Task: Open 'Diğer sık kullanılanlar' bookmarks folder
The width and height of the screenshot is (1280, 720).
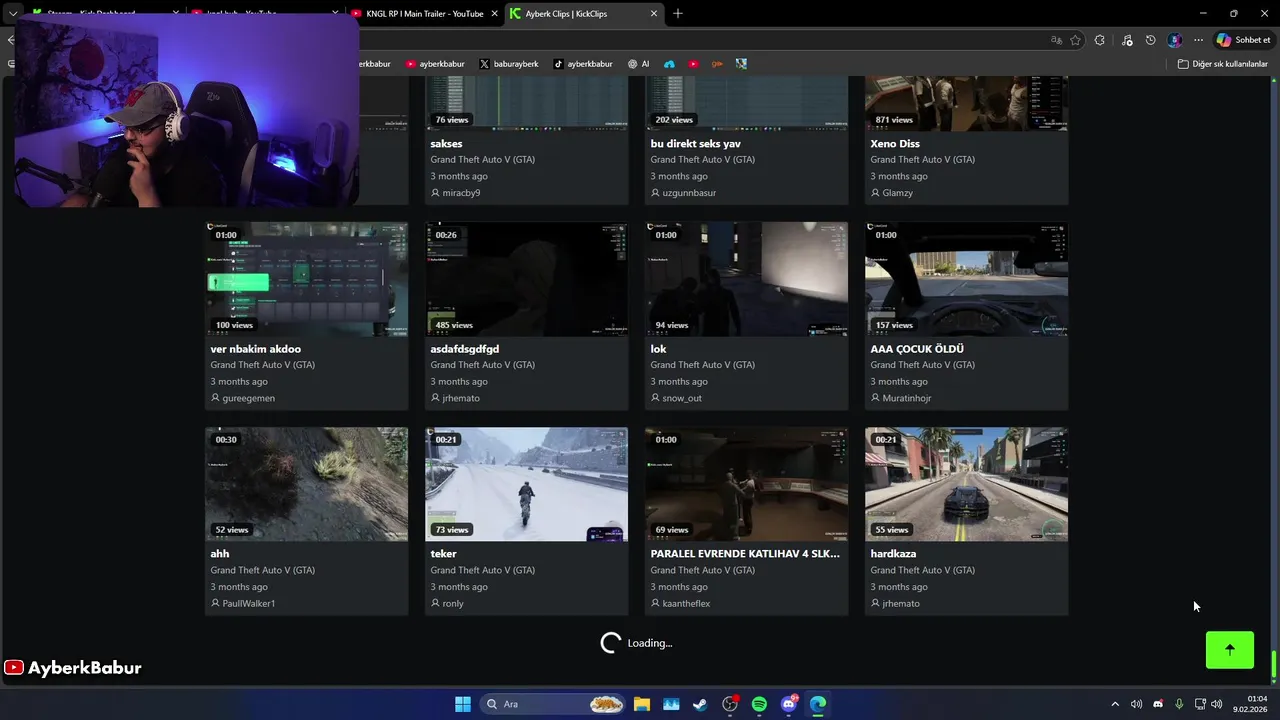Action: (x=1222, y=64)
